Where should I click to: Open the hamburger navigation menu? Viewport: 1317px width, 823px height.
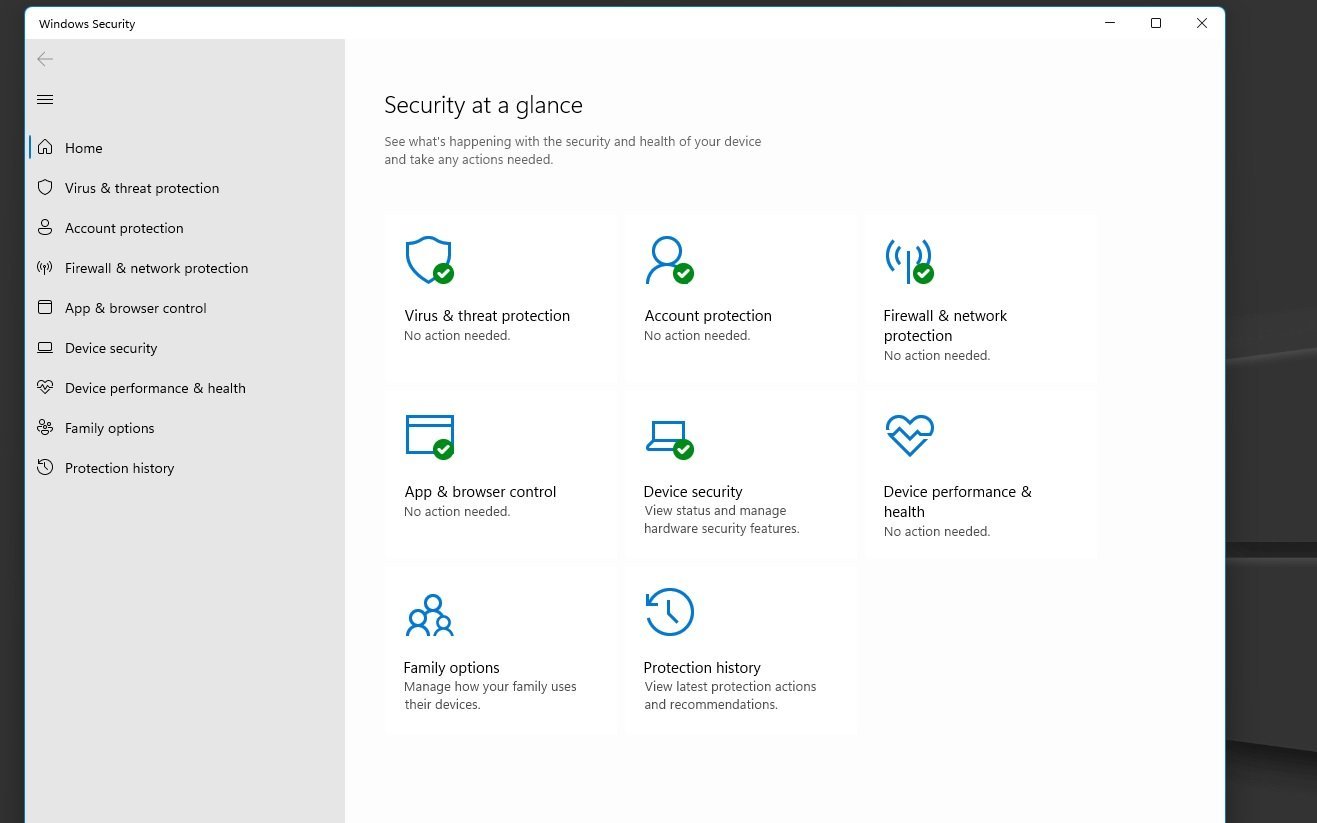45,99
